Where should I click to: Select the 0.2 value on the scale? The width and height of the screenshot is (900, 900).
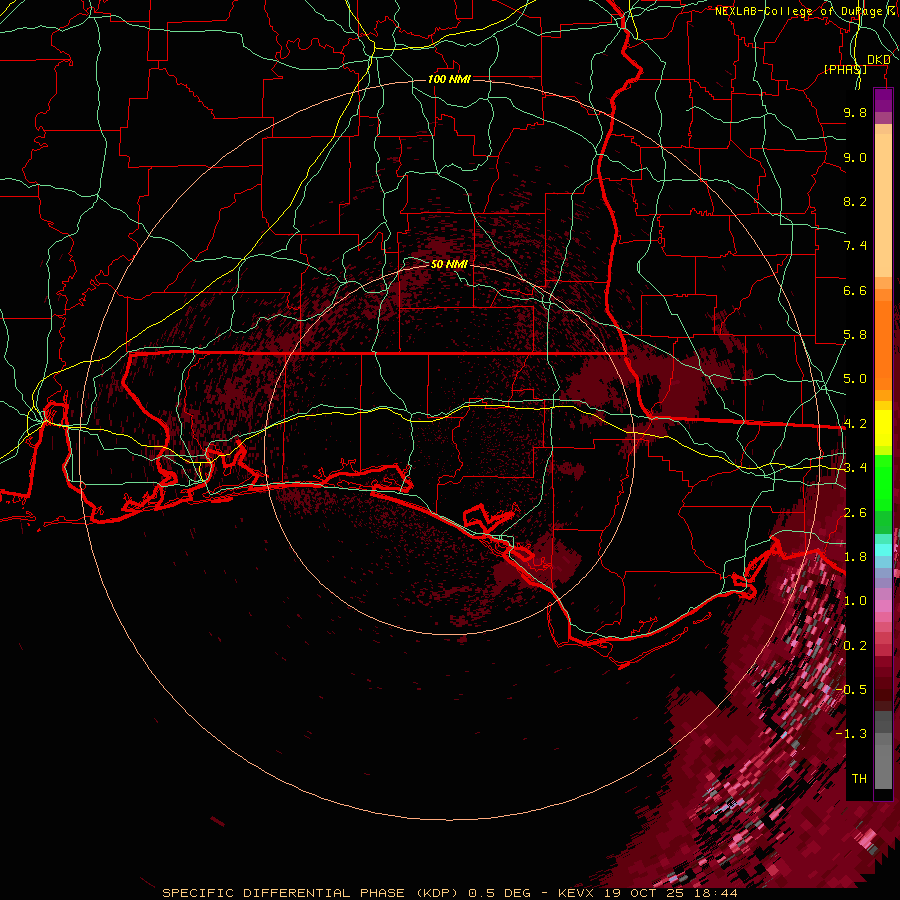tap(855, 646)
